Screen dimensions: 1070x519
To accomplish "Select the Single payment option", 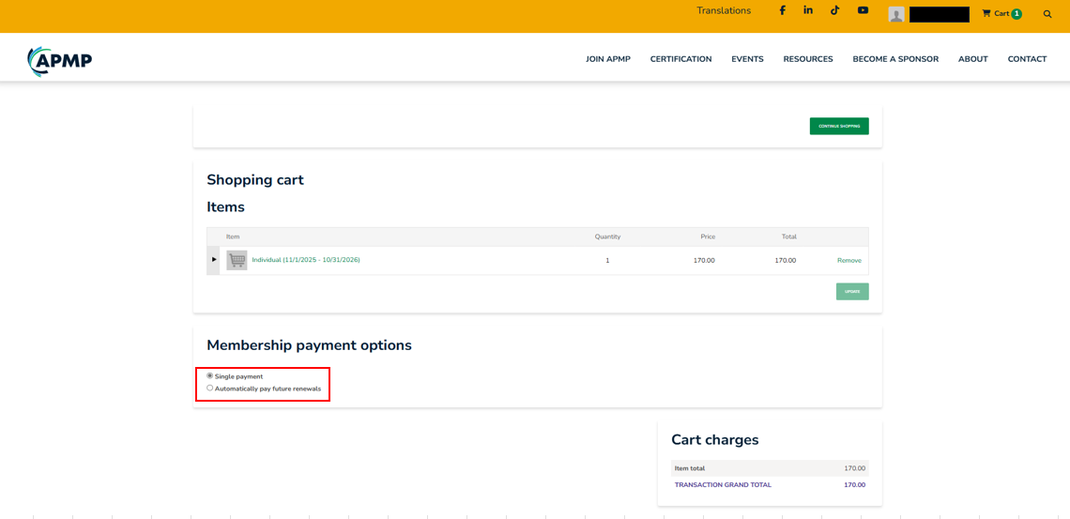I will point(210,376).
